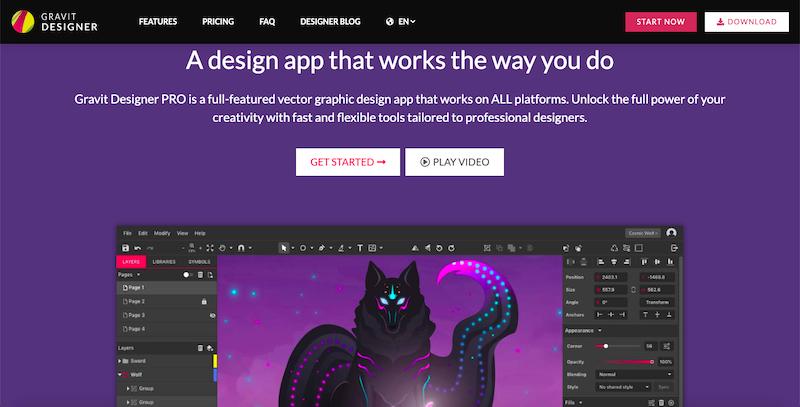The width and height of the screenshot is (800, 407).
Task: Click the flip vertical triangle icon
Action: (x=415, y=248)
